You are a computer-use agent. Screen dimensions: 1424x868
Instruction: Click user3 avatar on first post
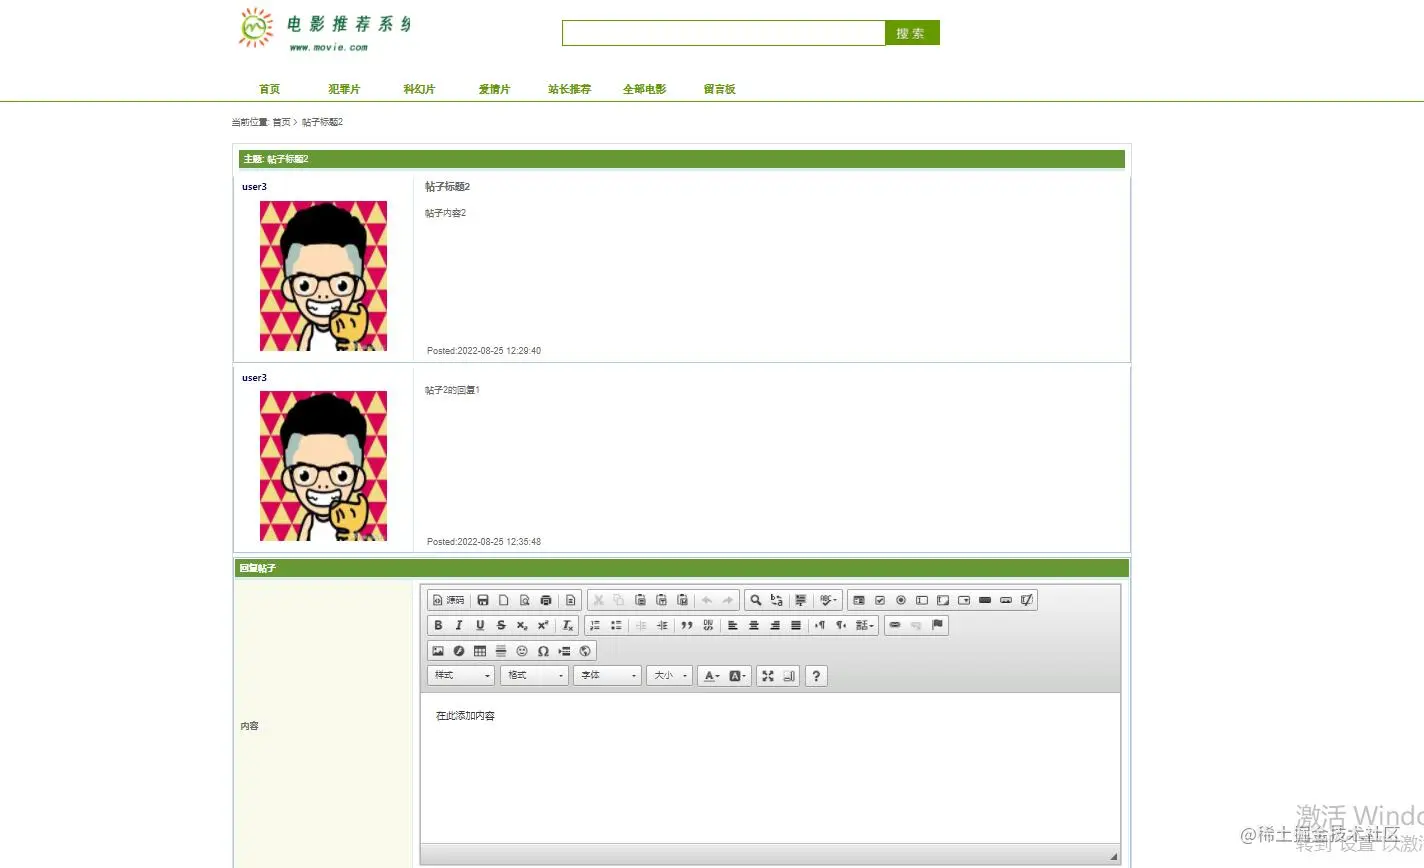click(323, 276)
